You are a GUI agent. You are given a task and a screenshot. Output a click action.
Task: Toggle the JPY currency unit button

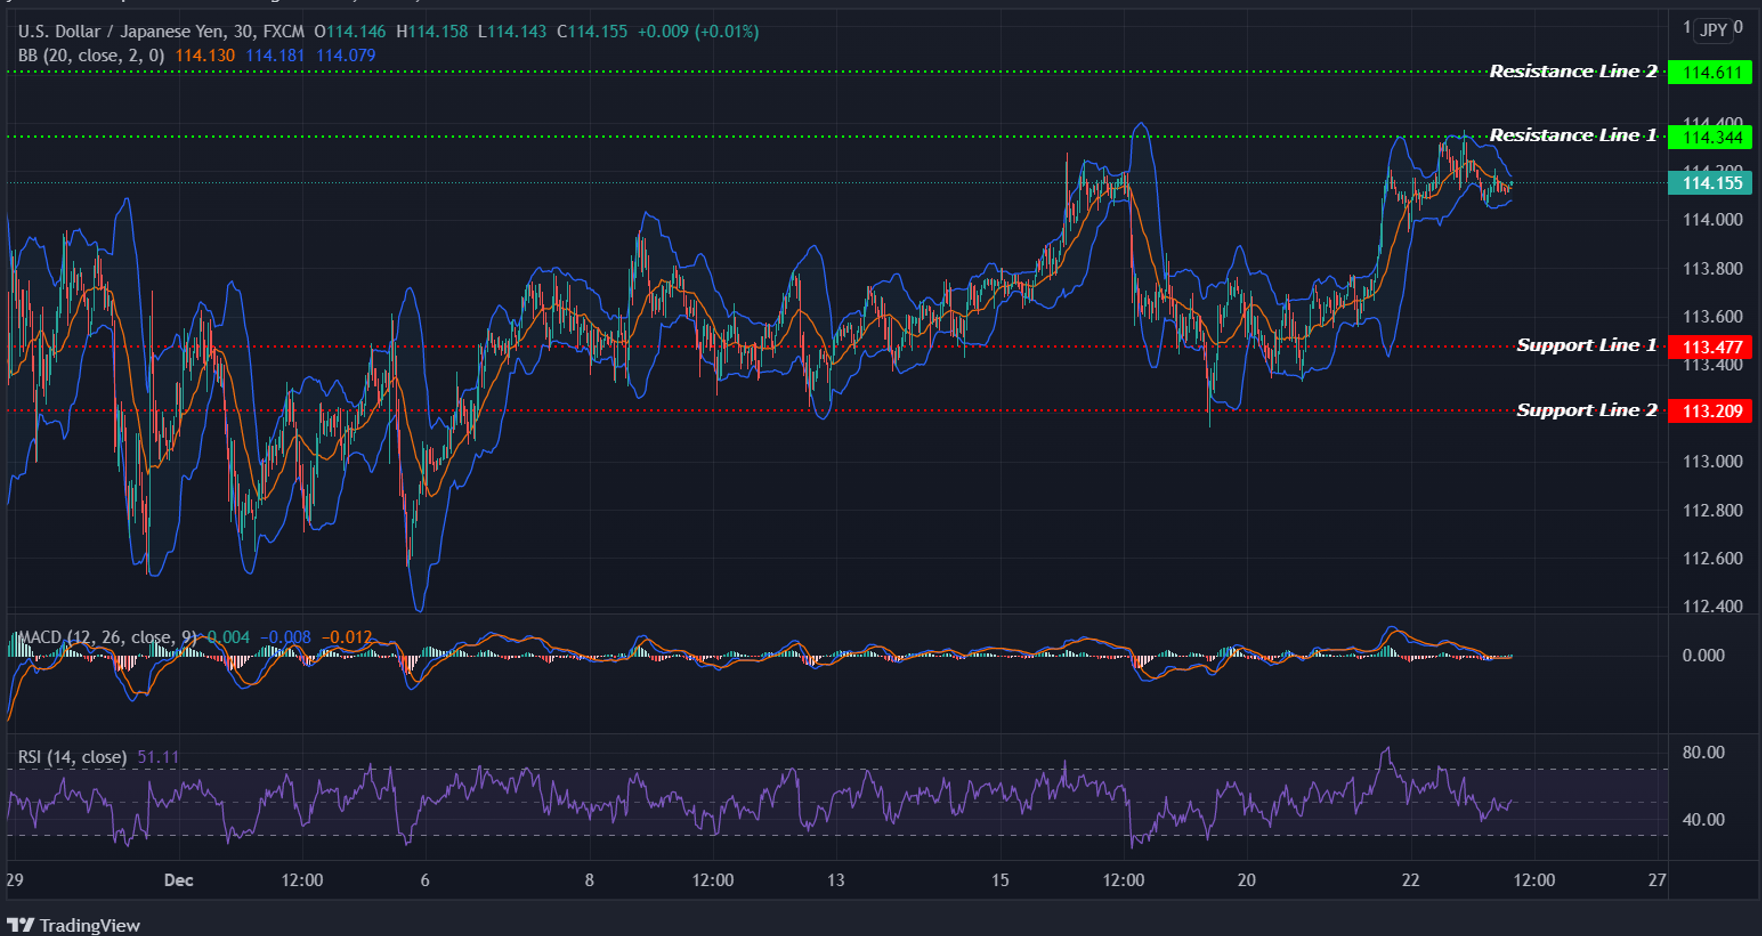pos(1712,29)
